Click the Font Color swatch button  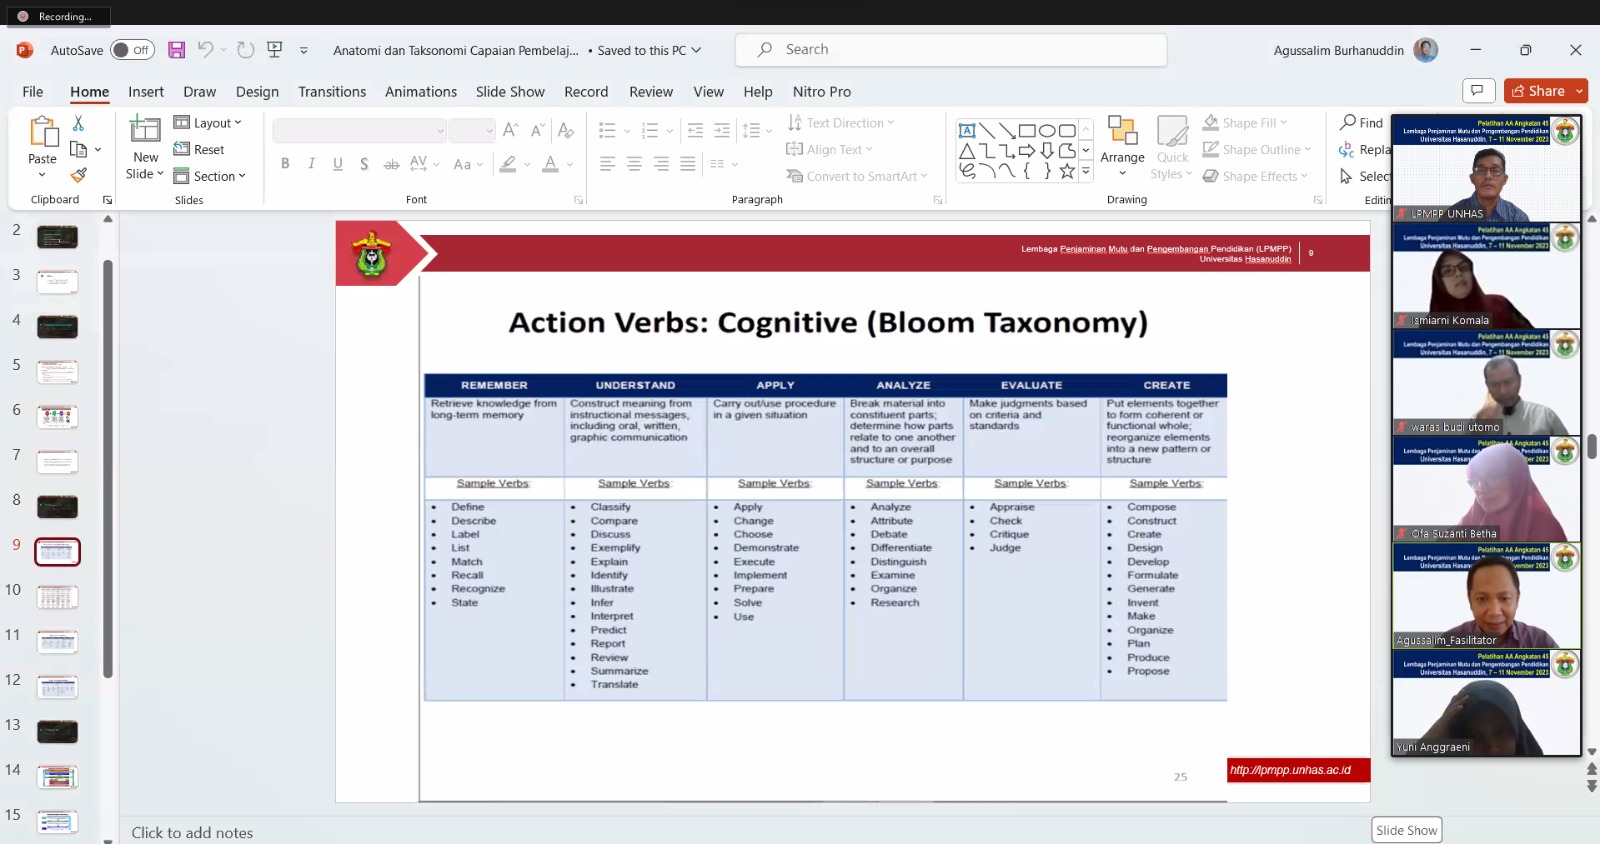(x=550, y=164)
